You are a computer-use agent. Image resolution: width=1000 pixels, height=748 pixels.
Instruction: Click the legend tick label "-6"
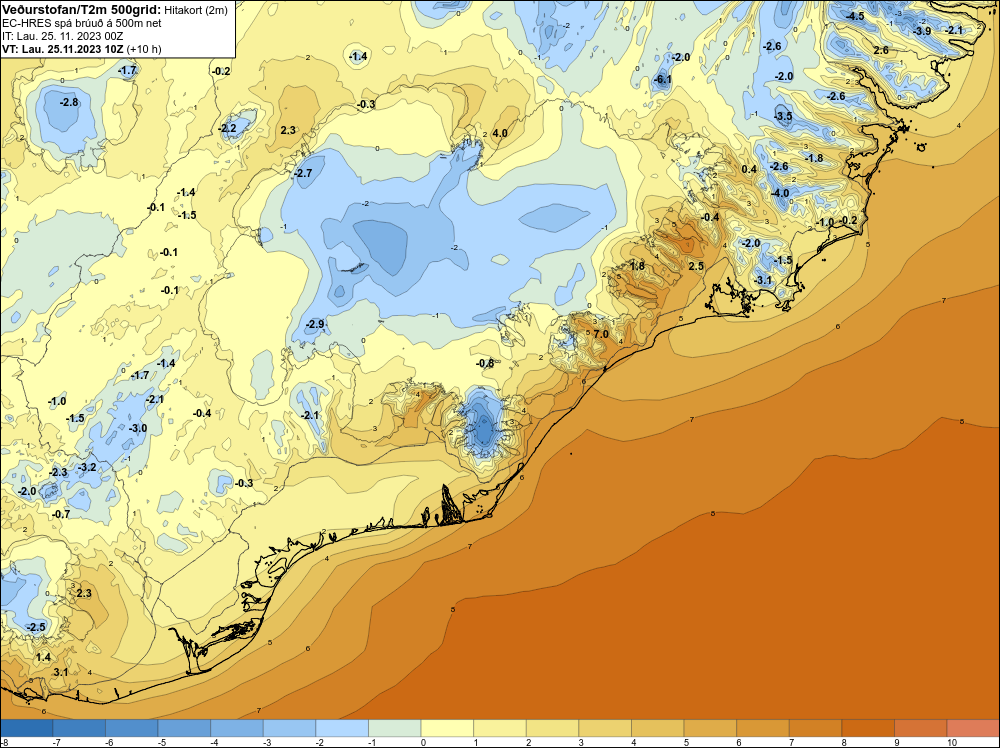tap(109, 742)
